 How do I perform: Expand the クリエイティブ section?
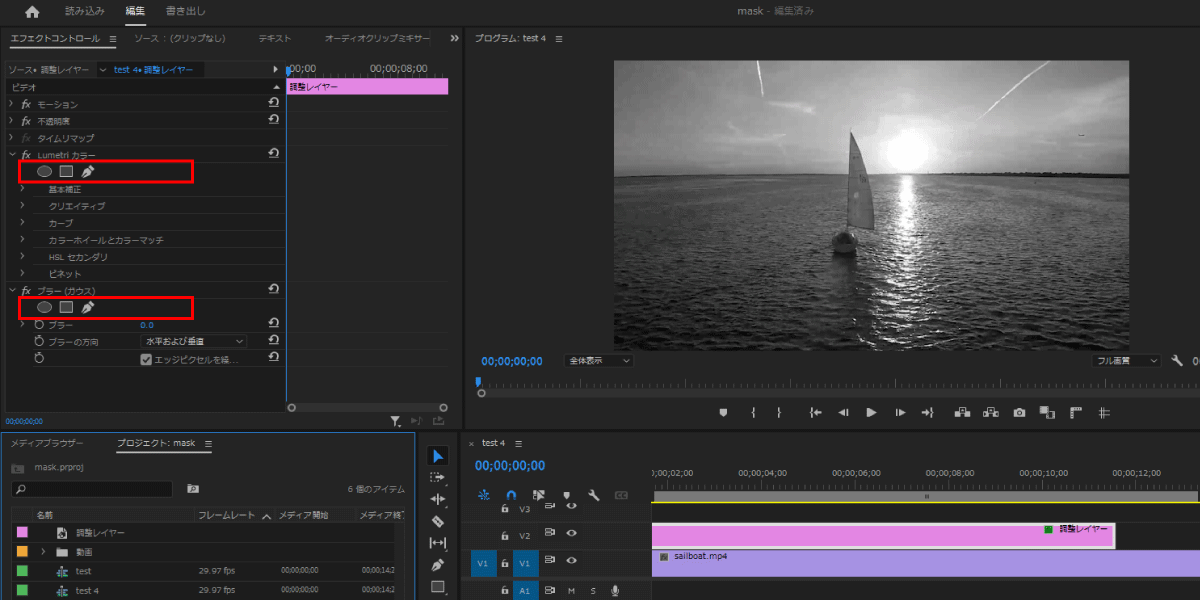(x=22, y=206)
